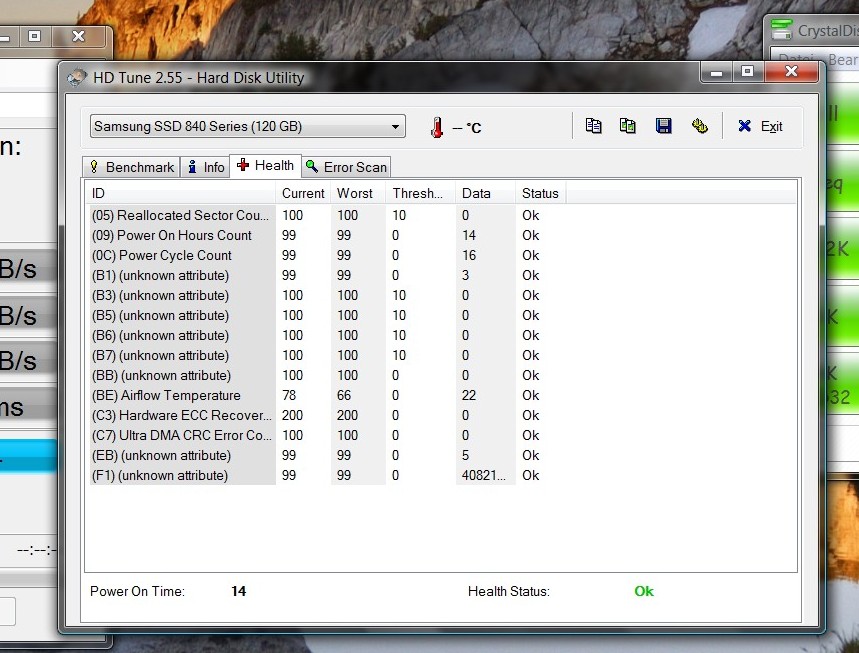Close the HD Tune window
Image resolution: width=859 pixels, height=653 pixels.
[x=792, y=72]
